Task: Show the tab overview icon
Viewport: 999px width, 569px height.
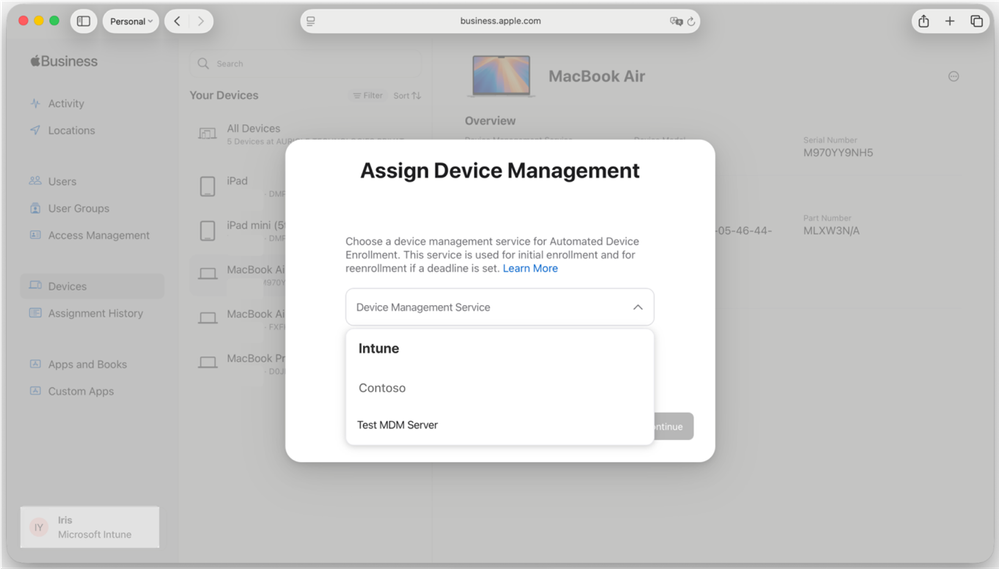Action: 976,21
